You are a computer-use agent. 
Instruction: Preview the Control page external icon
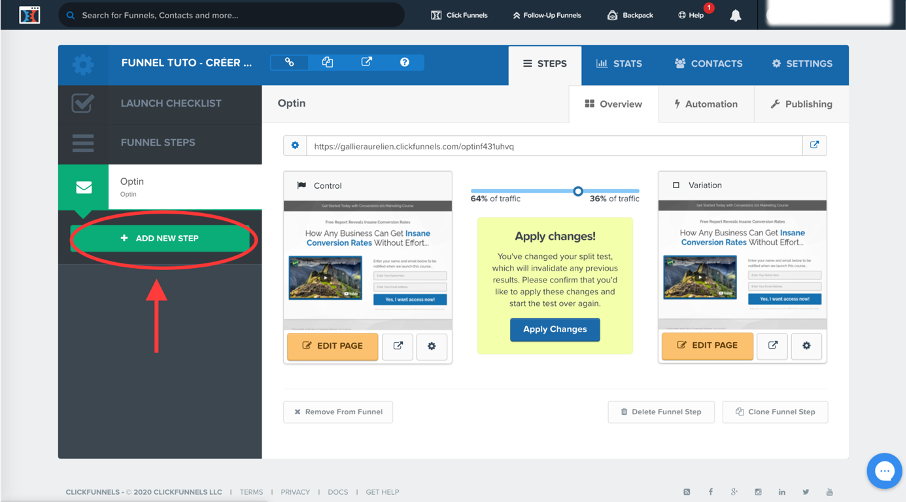point(398,346)
